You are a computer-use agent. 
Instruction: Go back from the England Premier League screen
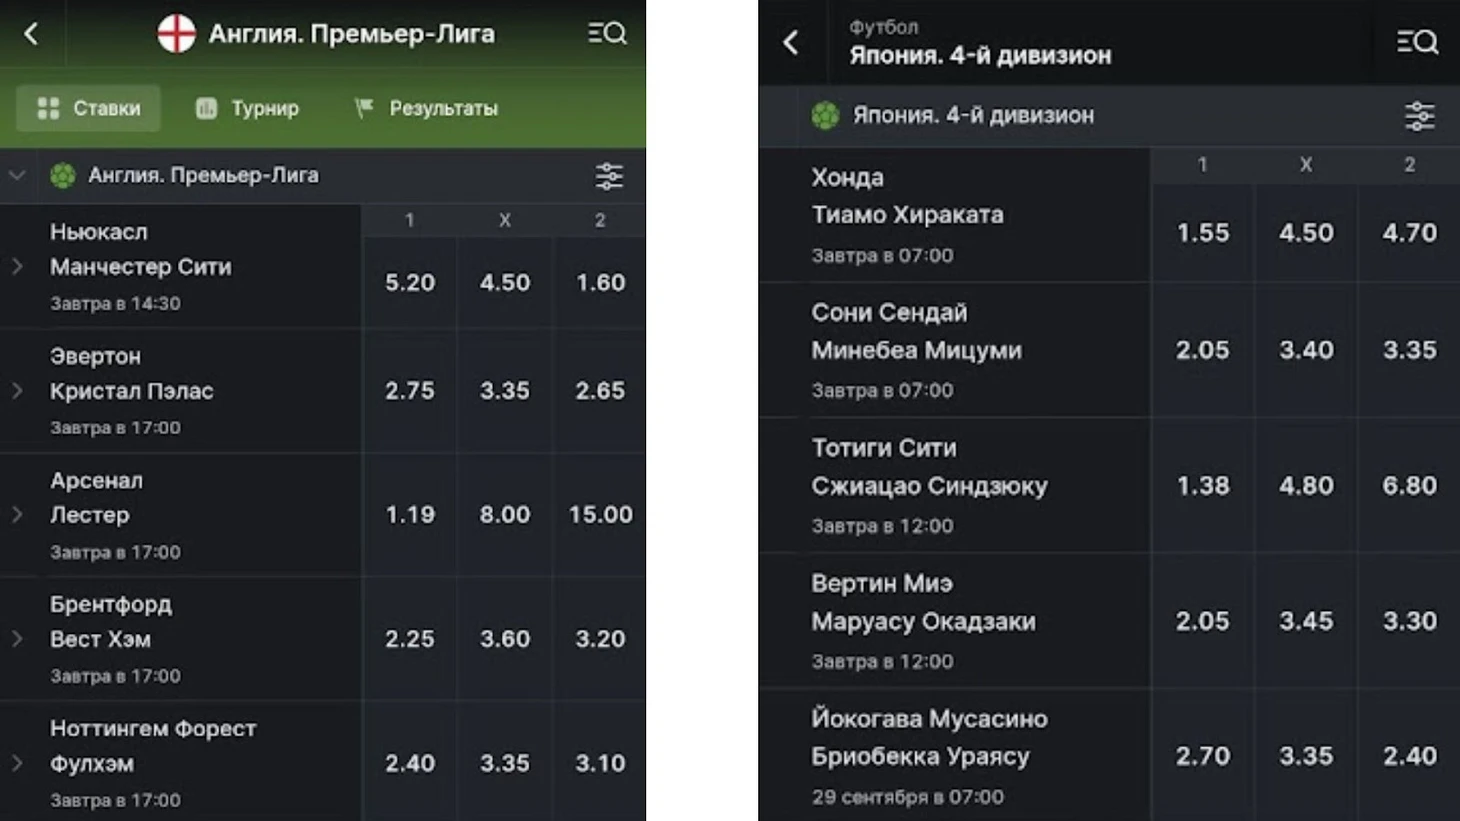31,34
